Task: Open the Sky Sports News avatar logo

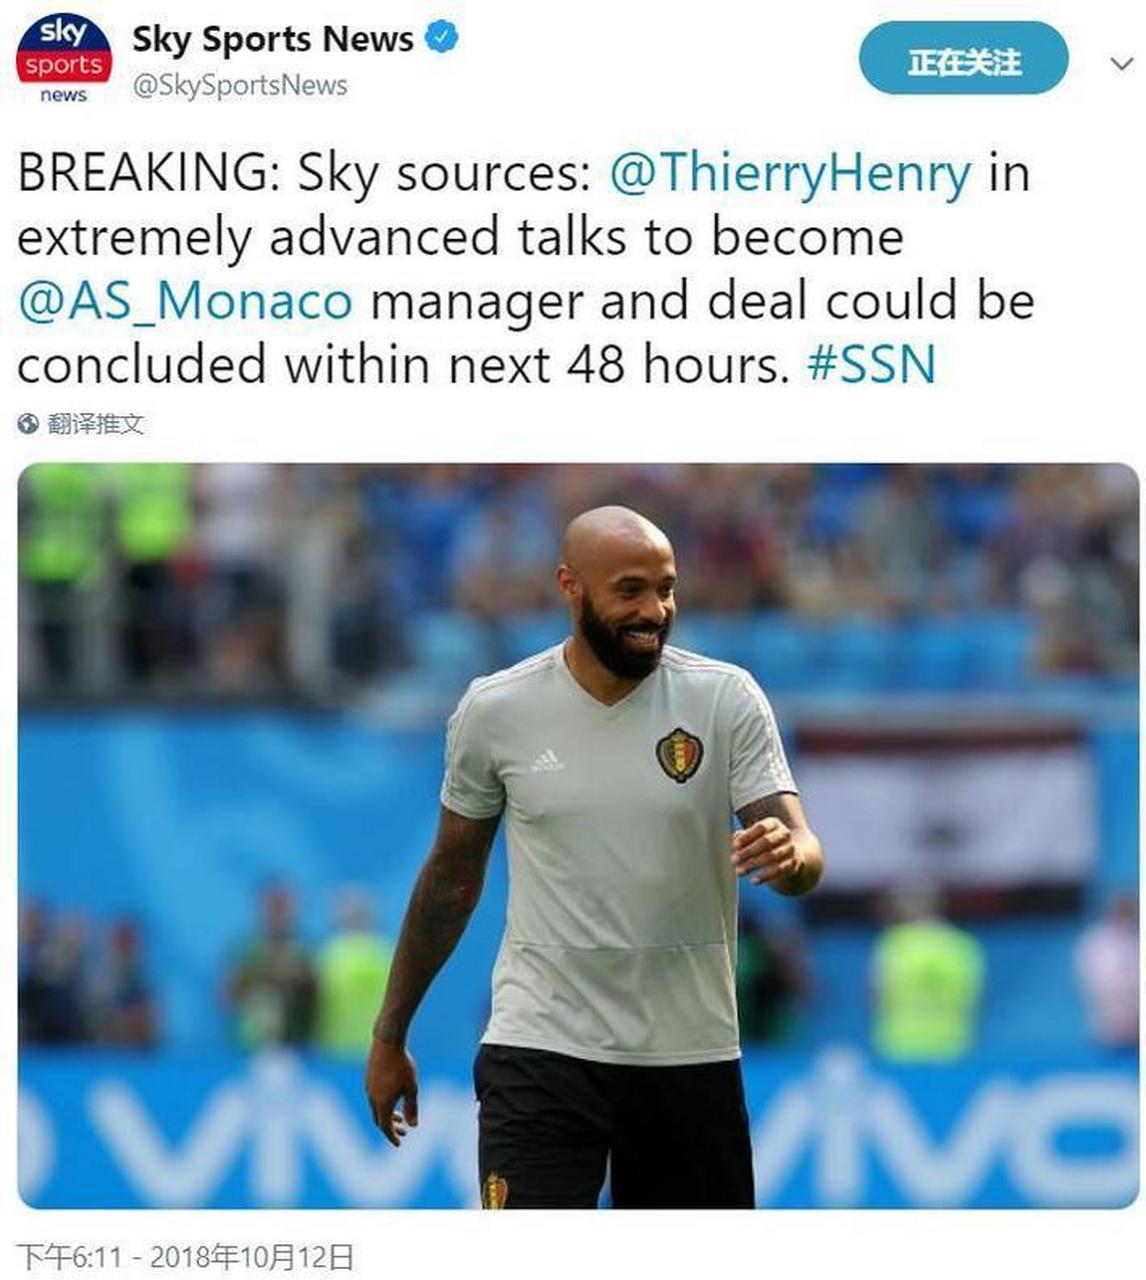Action: (64, 58)
